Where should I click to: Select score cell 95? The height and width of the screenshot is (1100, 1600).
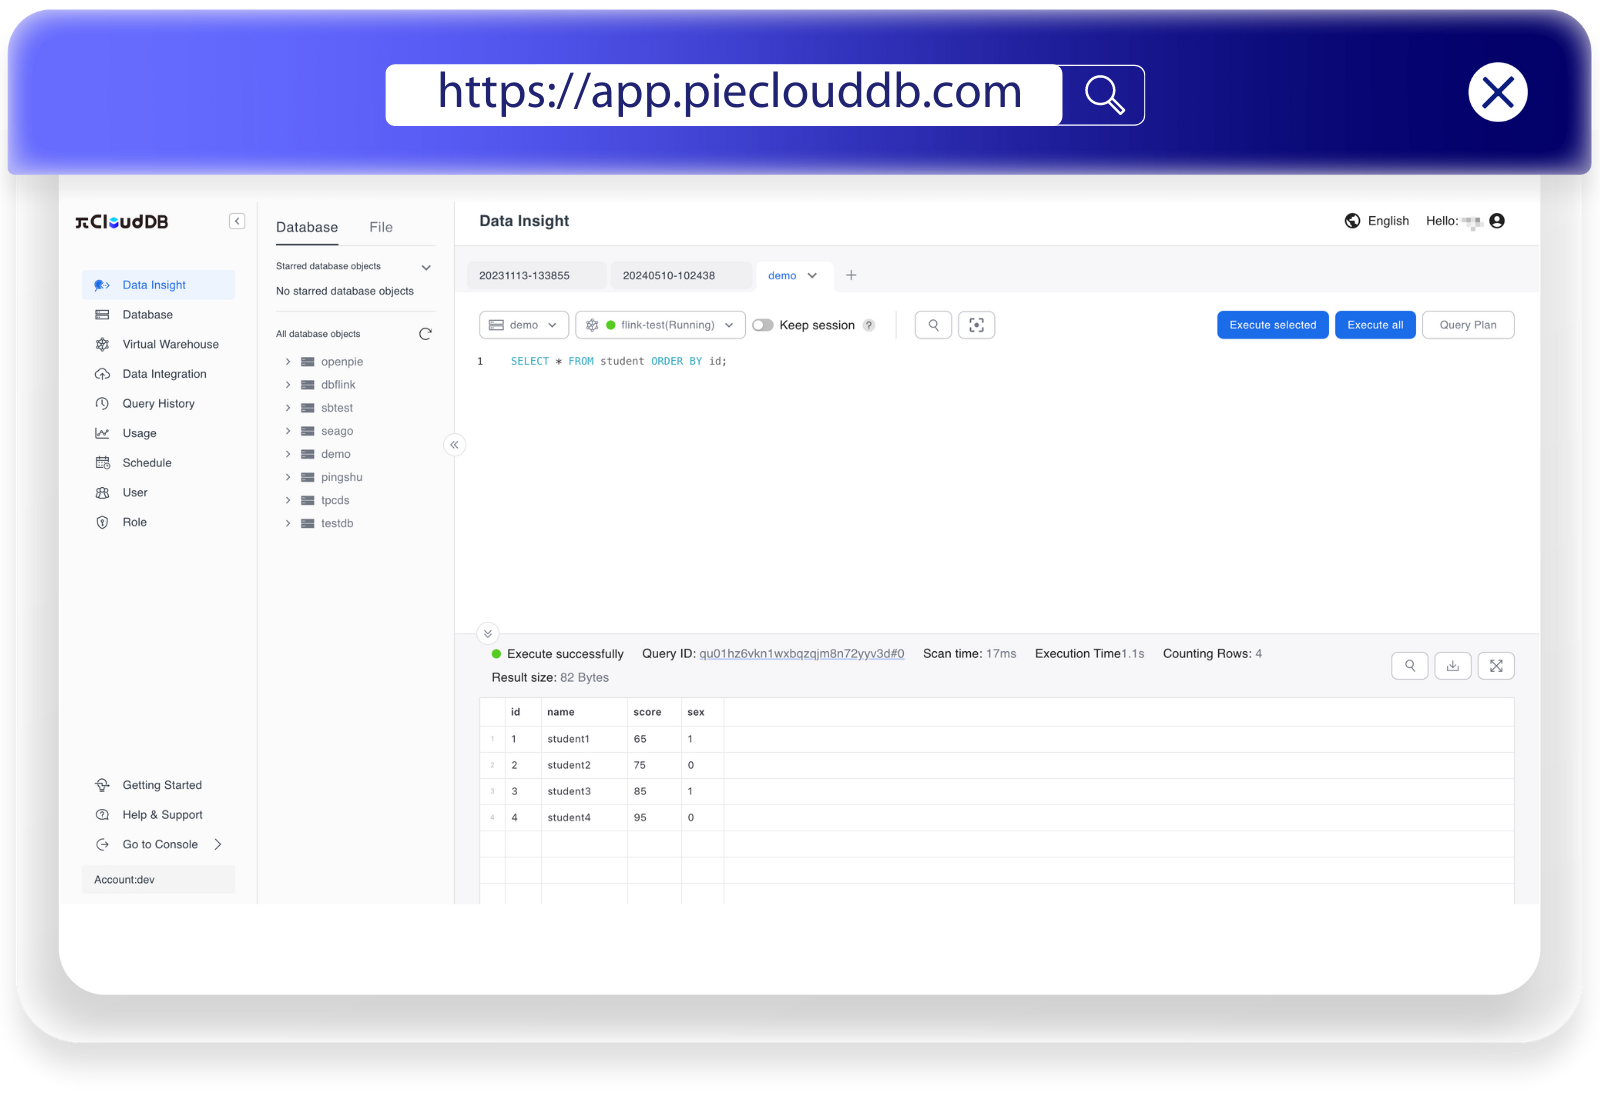pos(654,817)
